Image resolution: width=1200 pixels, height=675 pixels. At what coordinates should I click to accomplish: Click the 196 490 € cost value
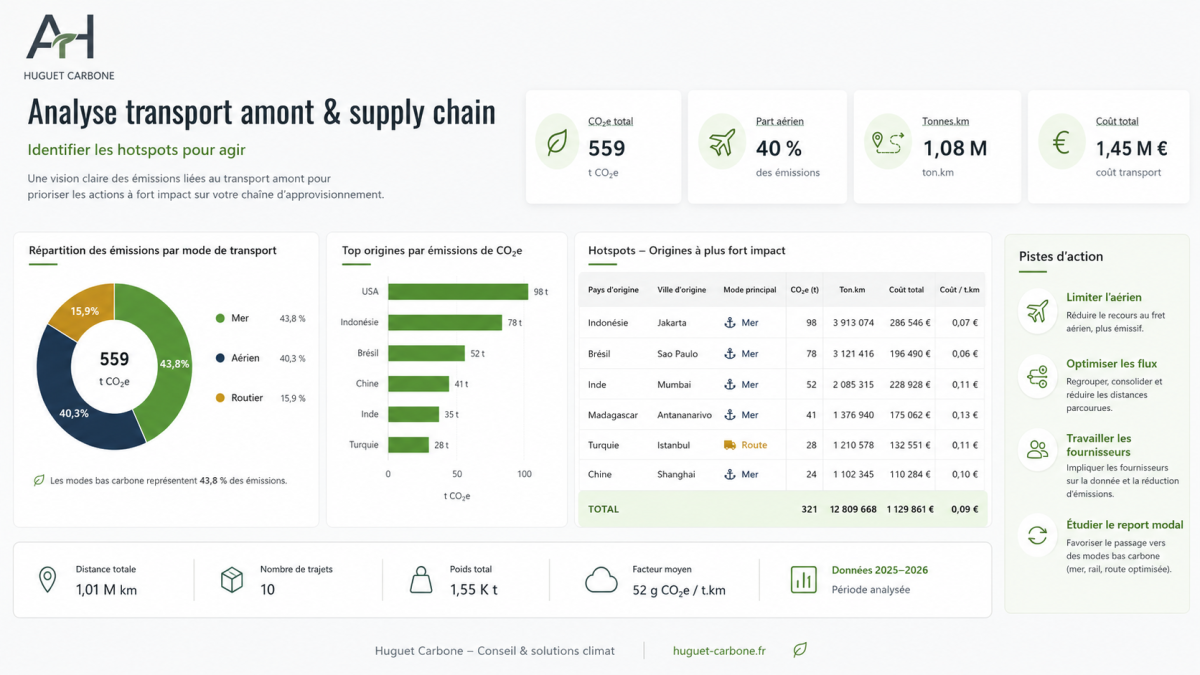pos(910,354)
